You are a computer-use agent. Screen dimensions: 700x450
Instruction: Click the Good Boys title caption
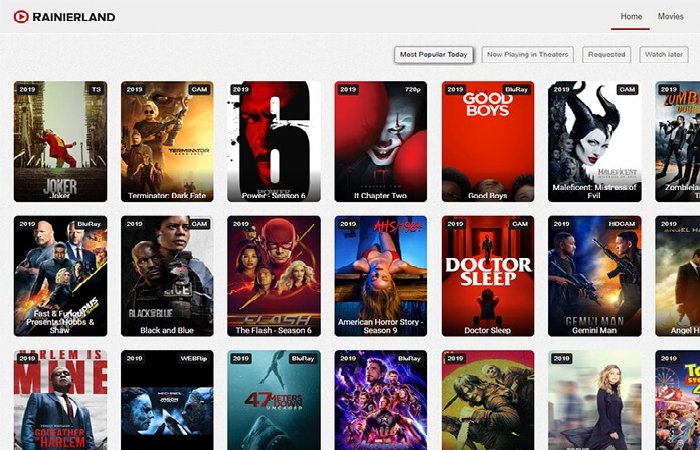coord(488,196)
